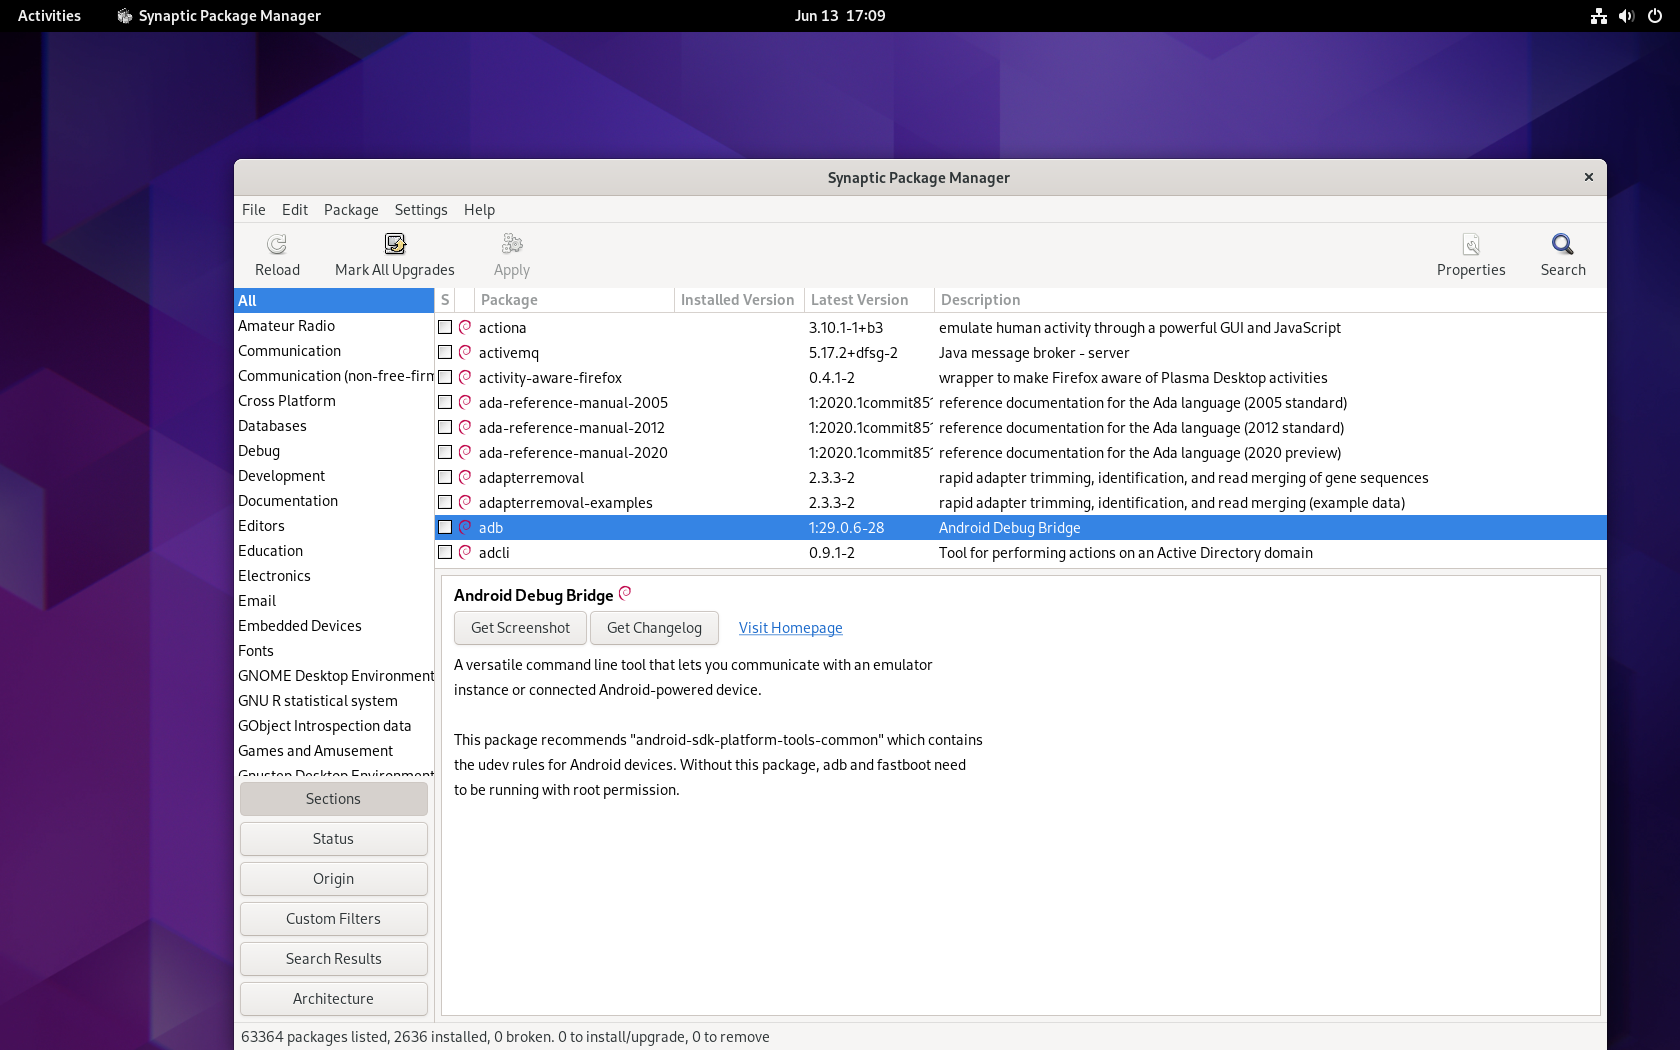Sort by Package column header
Screen dimensions: 1680x1050
[574, 300]
